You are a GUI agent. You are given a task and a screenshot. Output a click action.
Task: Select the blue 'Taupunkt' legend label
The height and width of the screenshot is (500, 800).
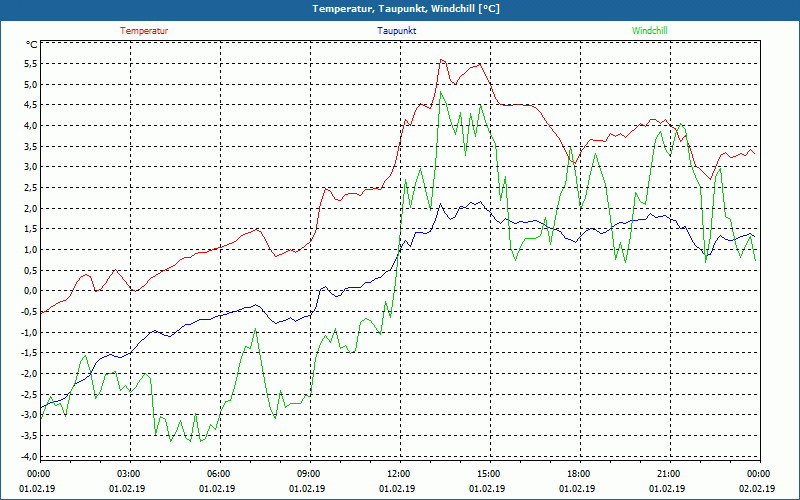[396, 31]
